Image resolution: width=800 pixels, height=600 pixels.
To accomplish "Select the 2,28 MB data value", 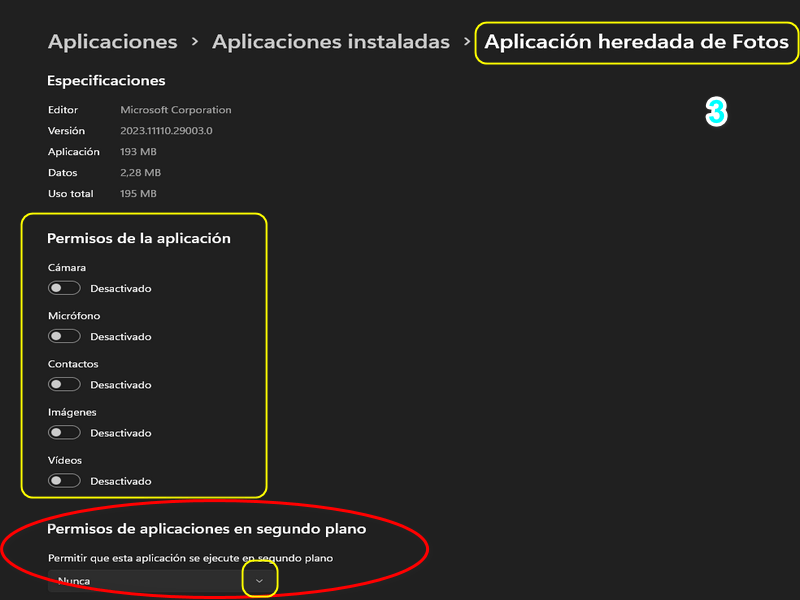I will pos(140,172).
